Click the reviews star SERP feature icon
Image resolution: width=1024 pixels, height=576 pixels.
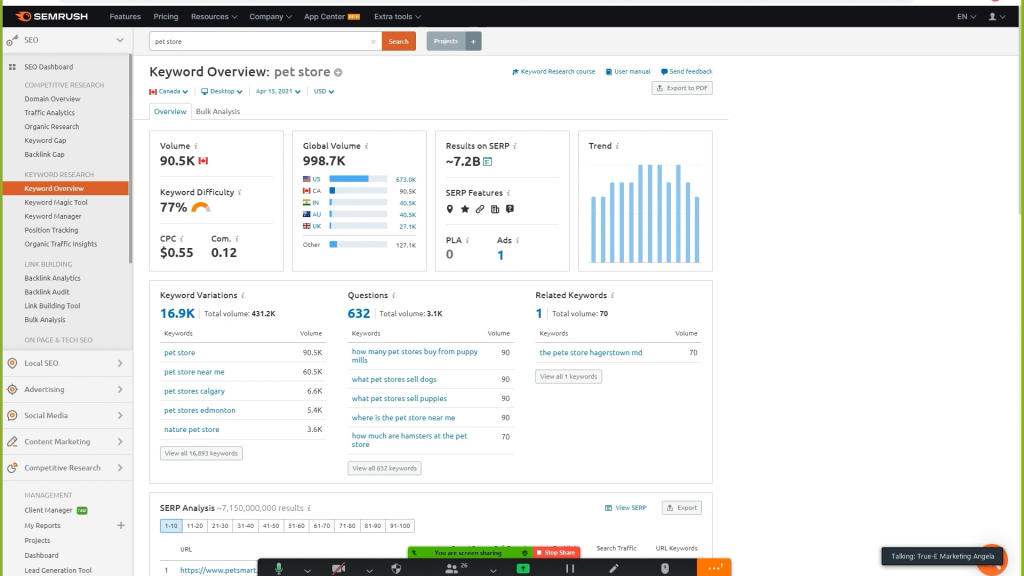[465, 209]
